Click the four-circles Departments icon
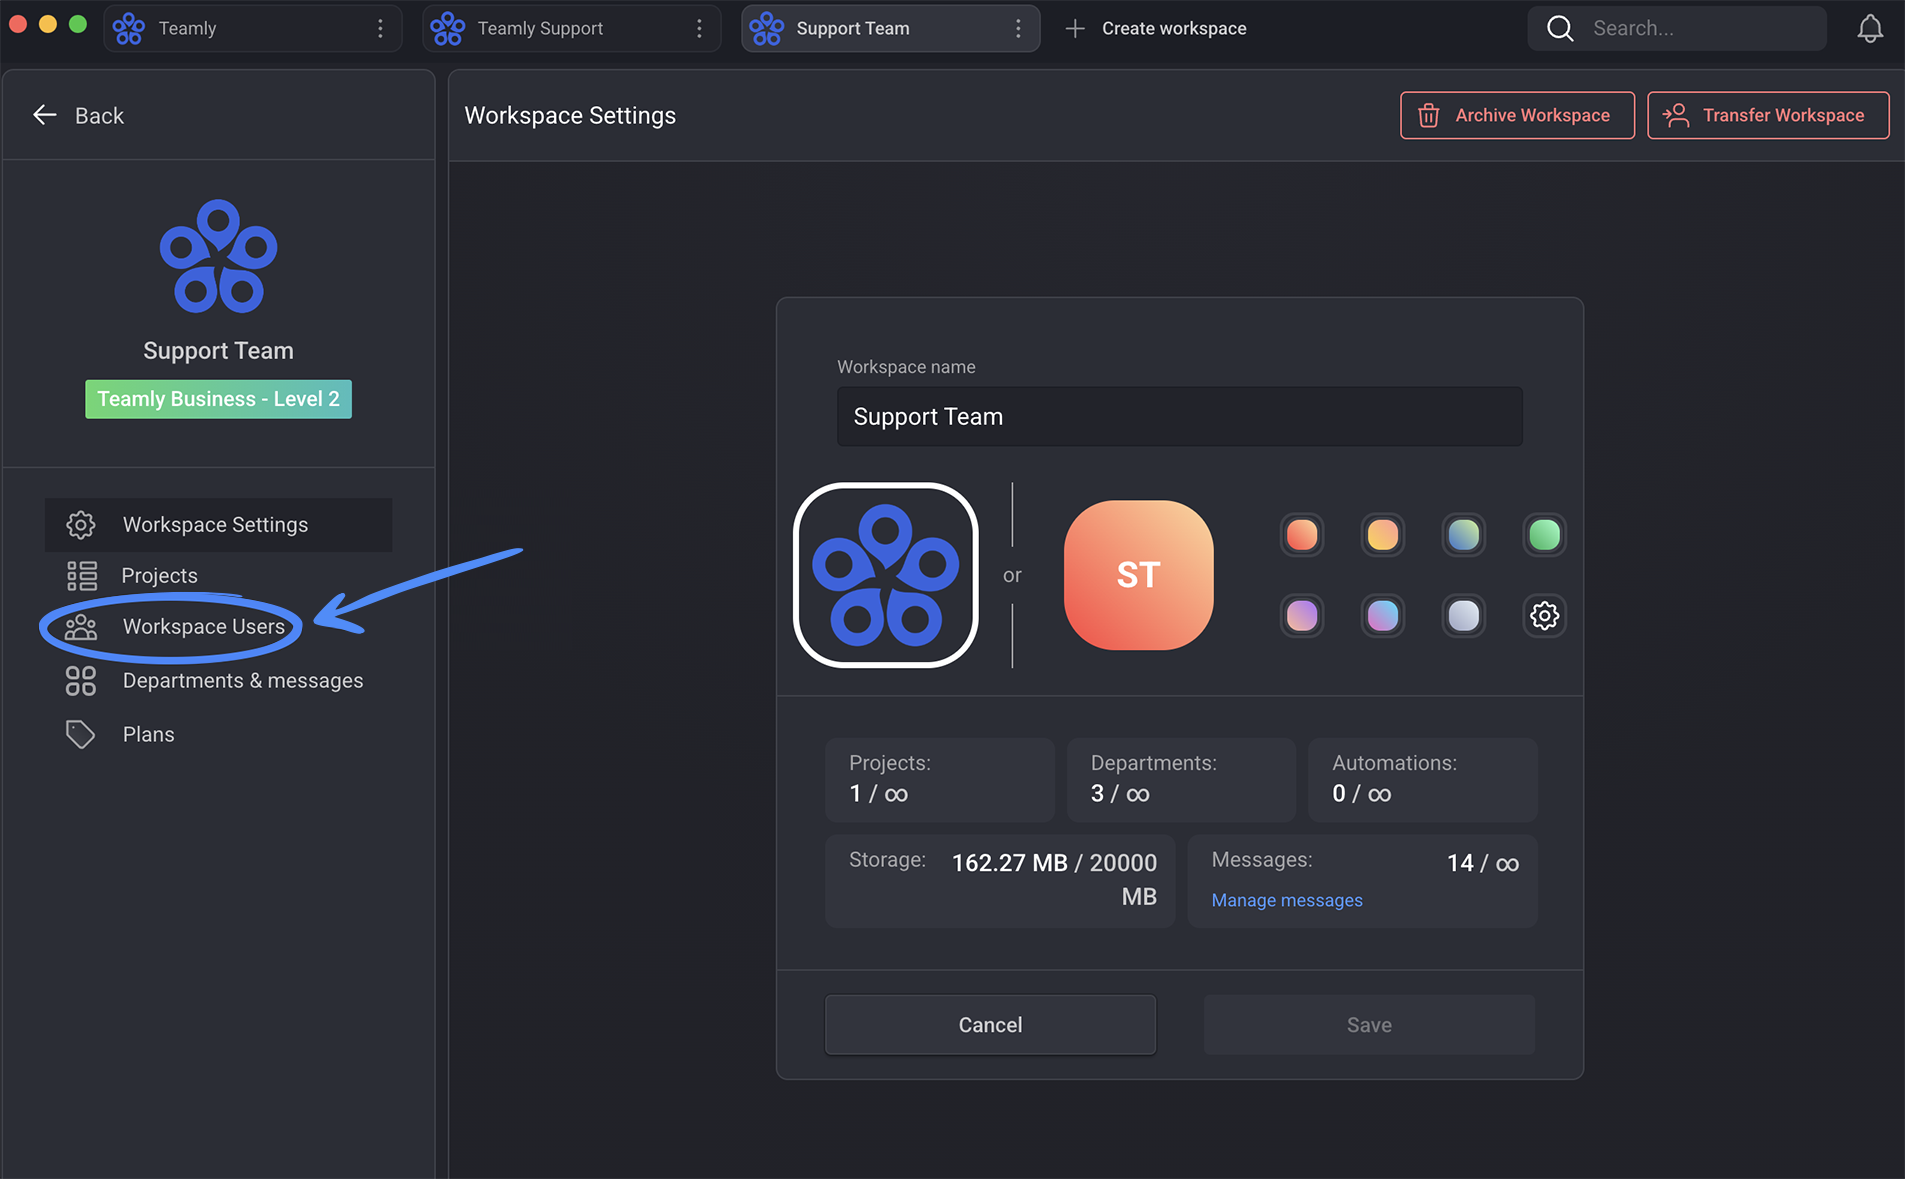Viewport: 1905px width, 1179px height. point(80,680)
